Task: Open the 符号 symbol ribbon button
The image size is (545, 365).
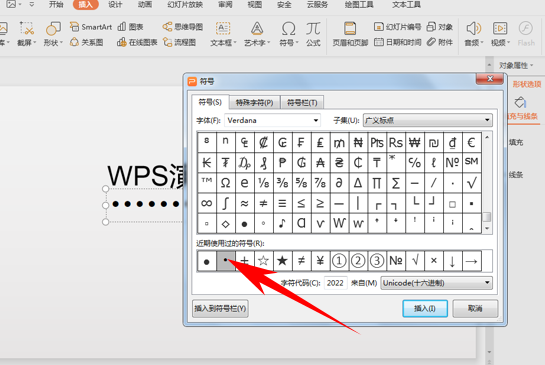Action: tap(289, 33)
